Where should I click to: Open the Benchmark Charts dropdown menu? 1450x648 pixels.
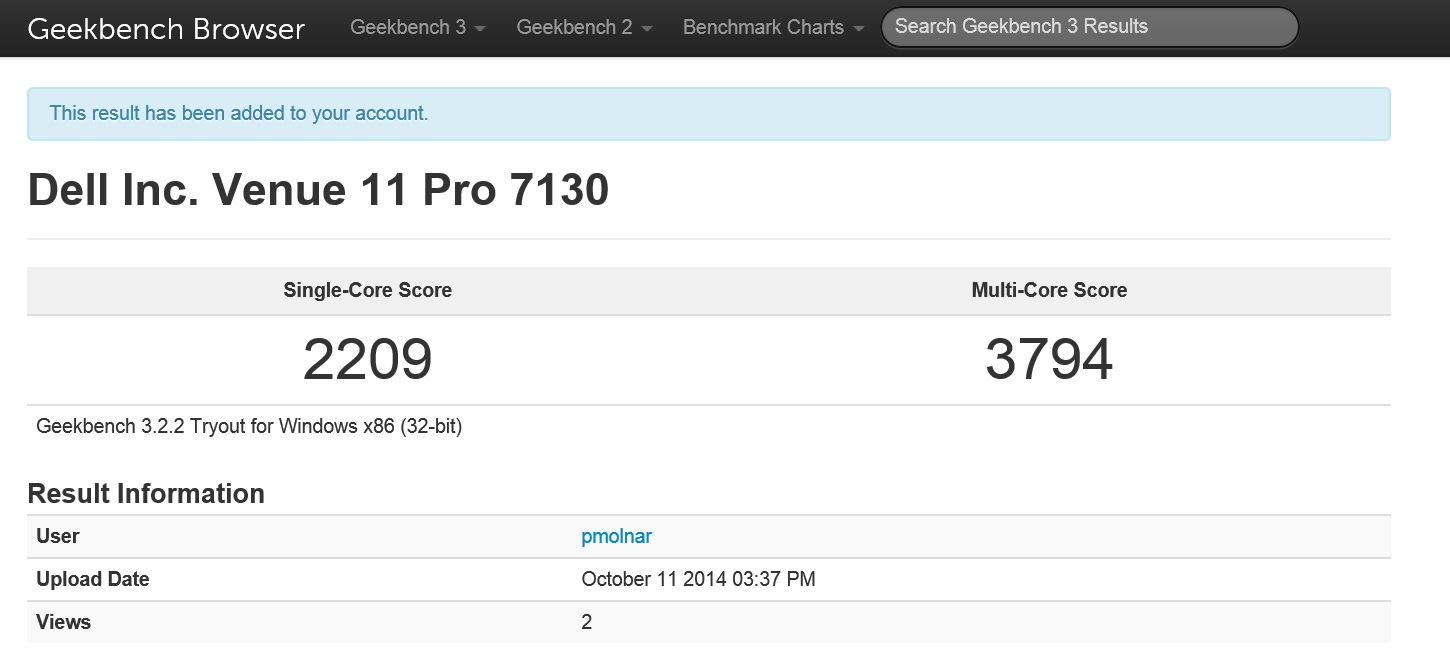click(773, 28)
